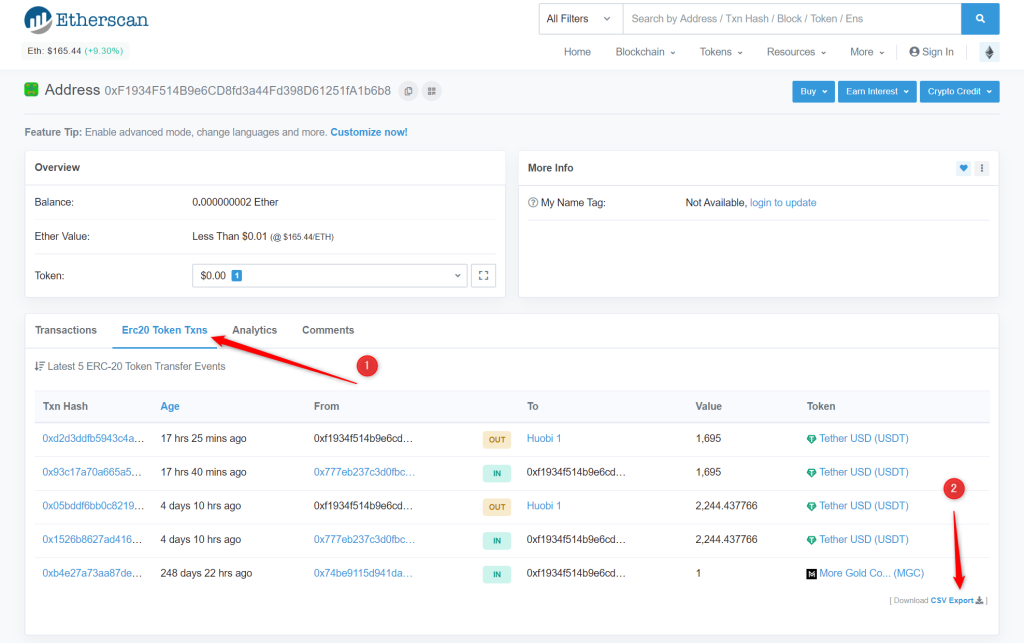Open transaction hash 0x05bddf6bb0c8219
Viewport: 1024px width, 643px height.
tap(93, 506)
